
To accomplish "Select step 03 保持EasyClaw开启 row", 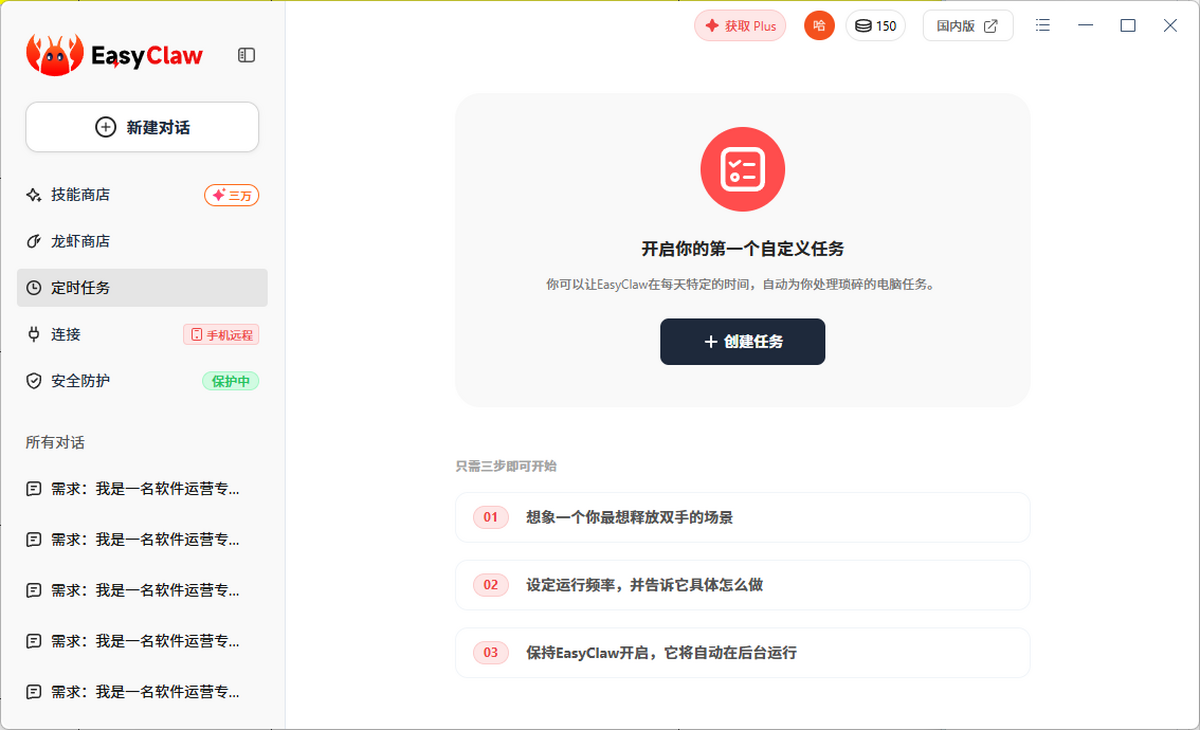I will point(742,653).
